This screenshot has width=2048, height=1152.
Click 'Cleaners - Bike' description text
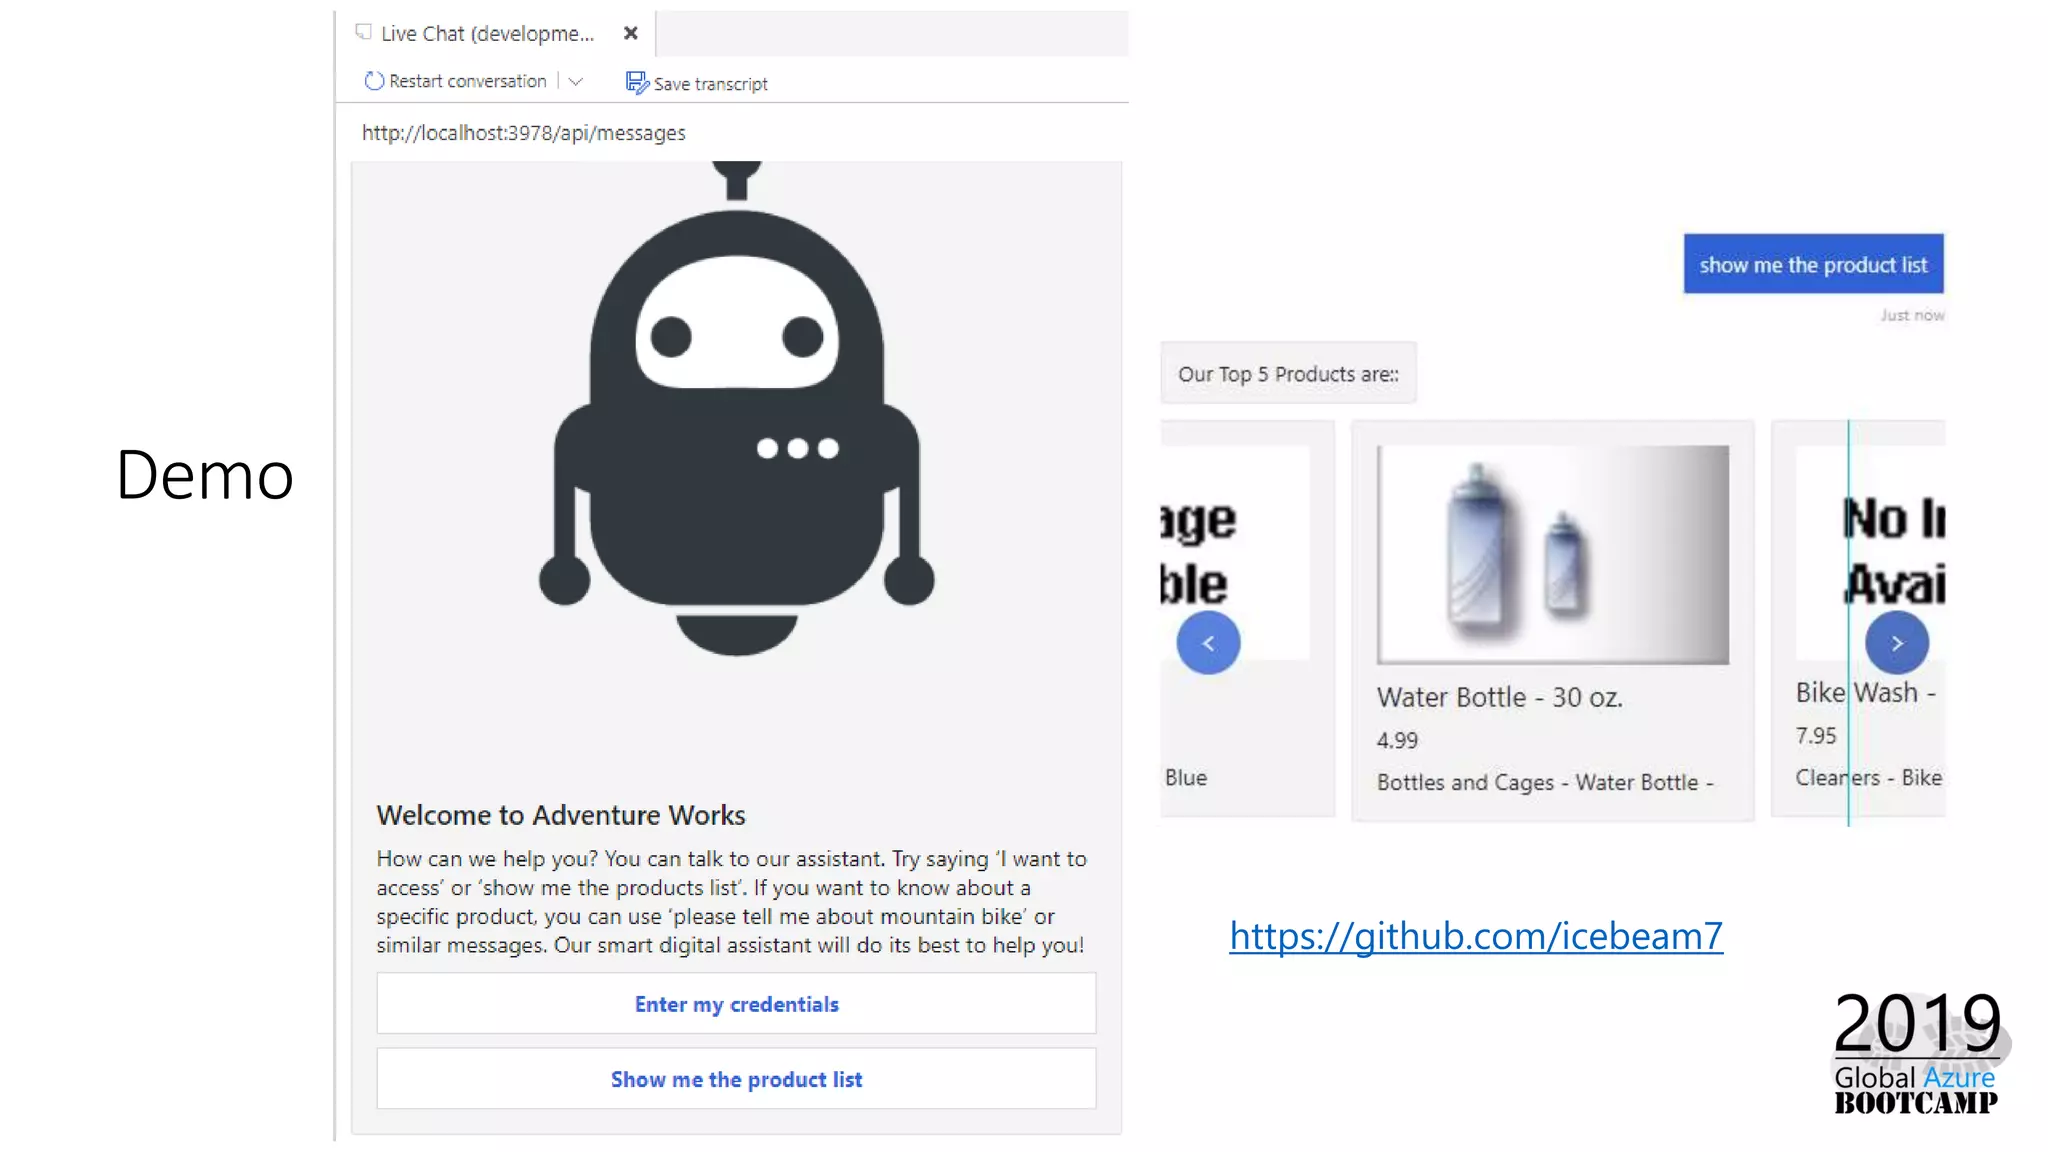[x=1869, y=777]
